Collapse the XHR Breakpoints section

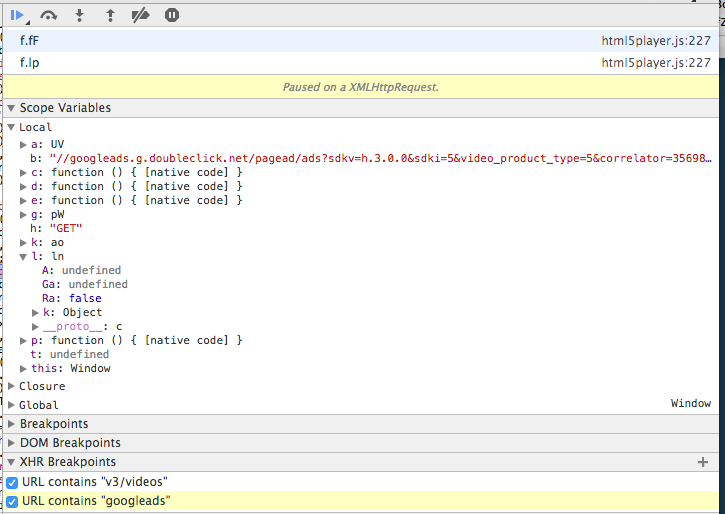coord(11,462)
